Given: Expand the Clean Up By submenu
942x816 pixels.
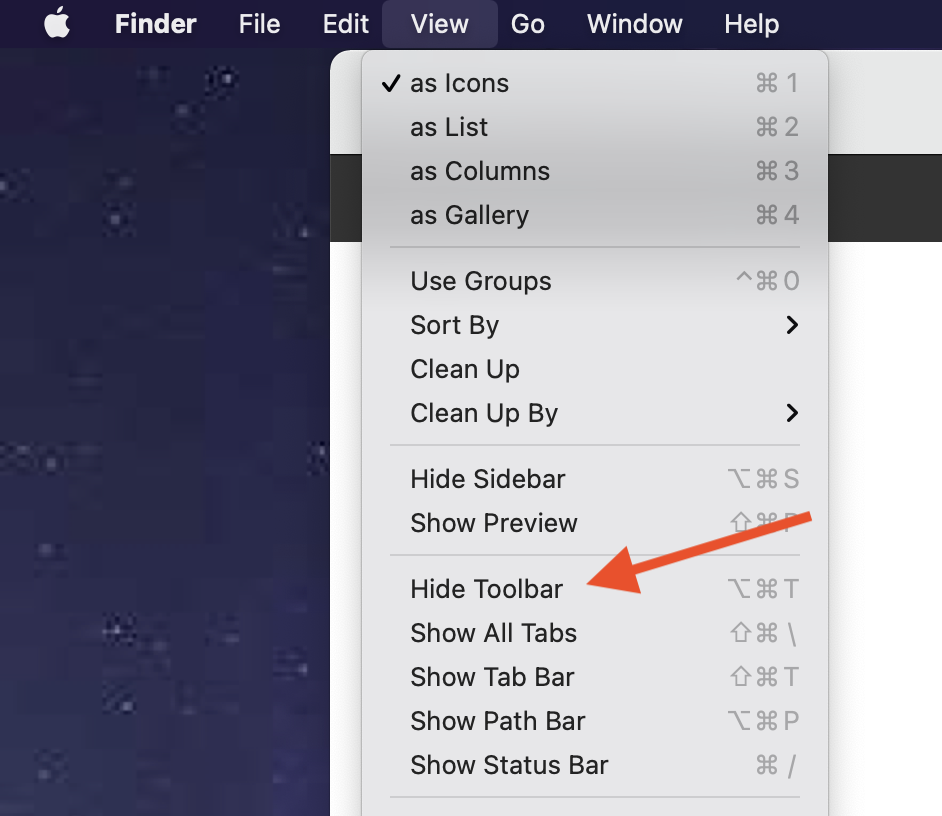Looking at the screenshot, I should pos(595,413).
